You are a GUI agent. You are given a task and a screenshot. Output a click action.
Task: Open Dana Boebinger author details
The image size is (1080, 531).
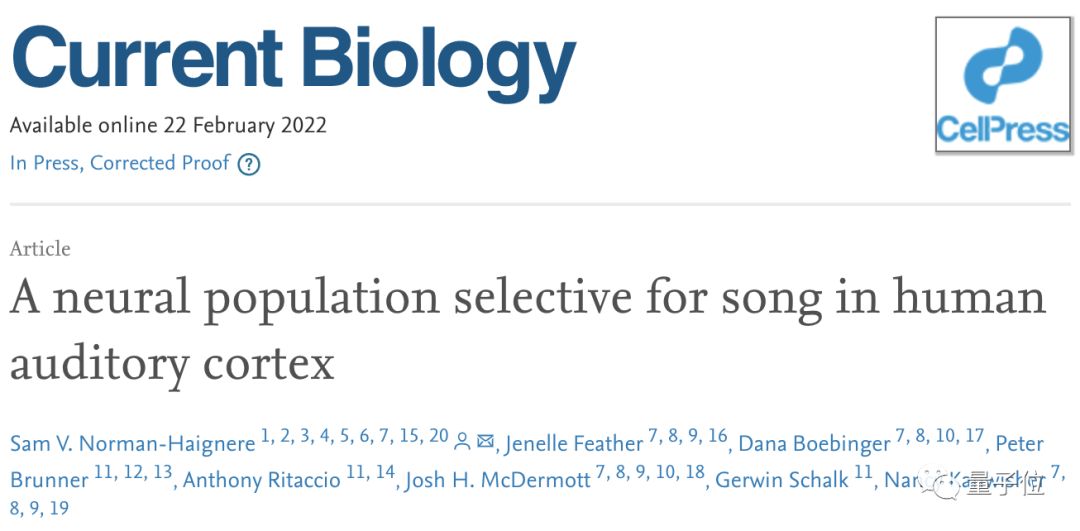(x=814, y=444)
